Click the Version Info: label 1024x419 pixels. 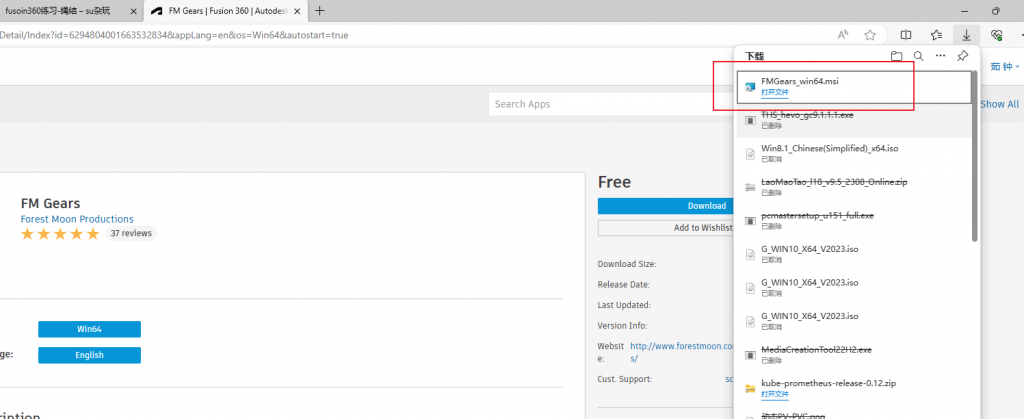(x=622, y=325)
